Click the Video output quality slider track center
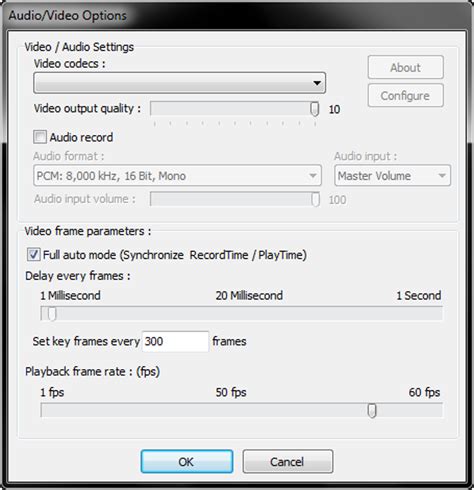 (x=235, y=109)
